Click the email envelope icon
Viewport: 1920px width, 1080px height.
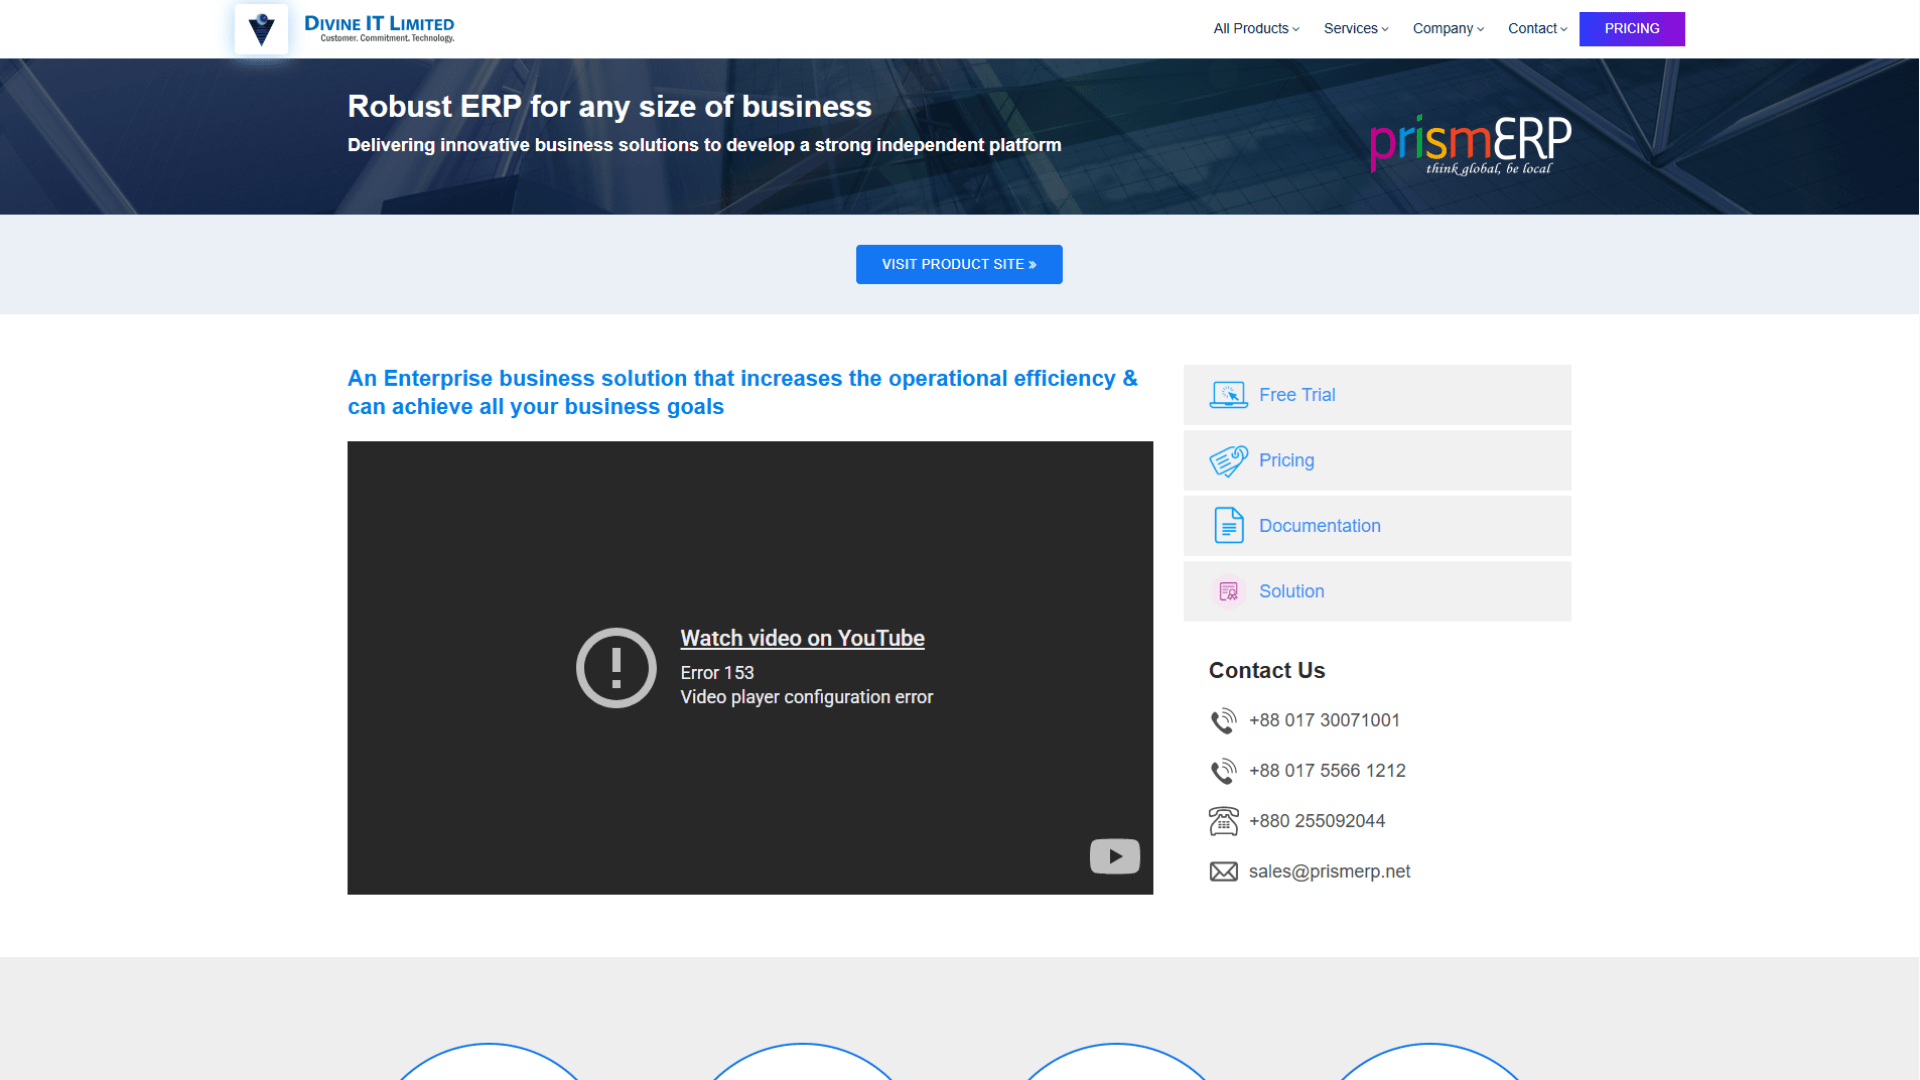(1223, 872)
